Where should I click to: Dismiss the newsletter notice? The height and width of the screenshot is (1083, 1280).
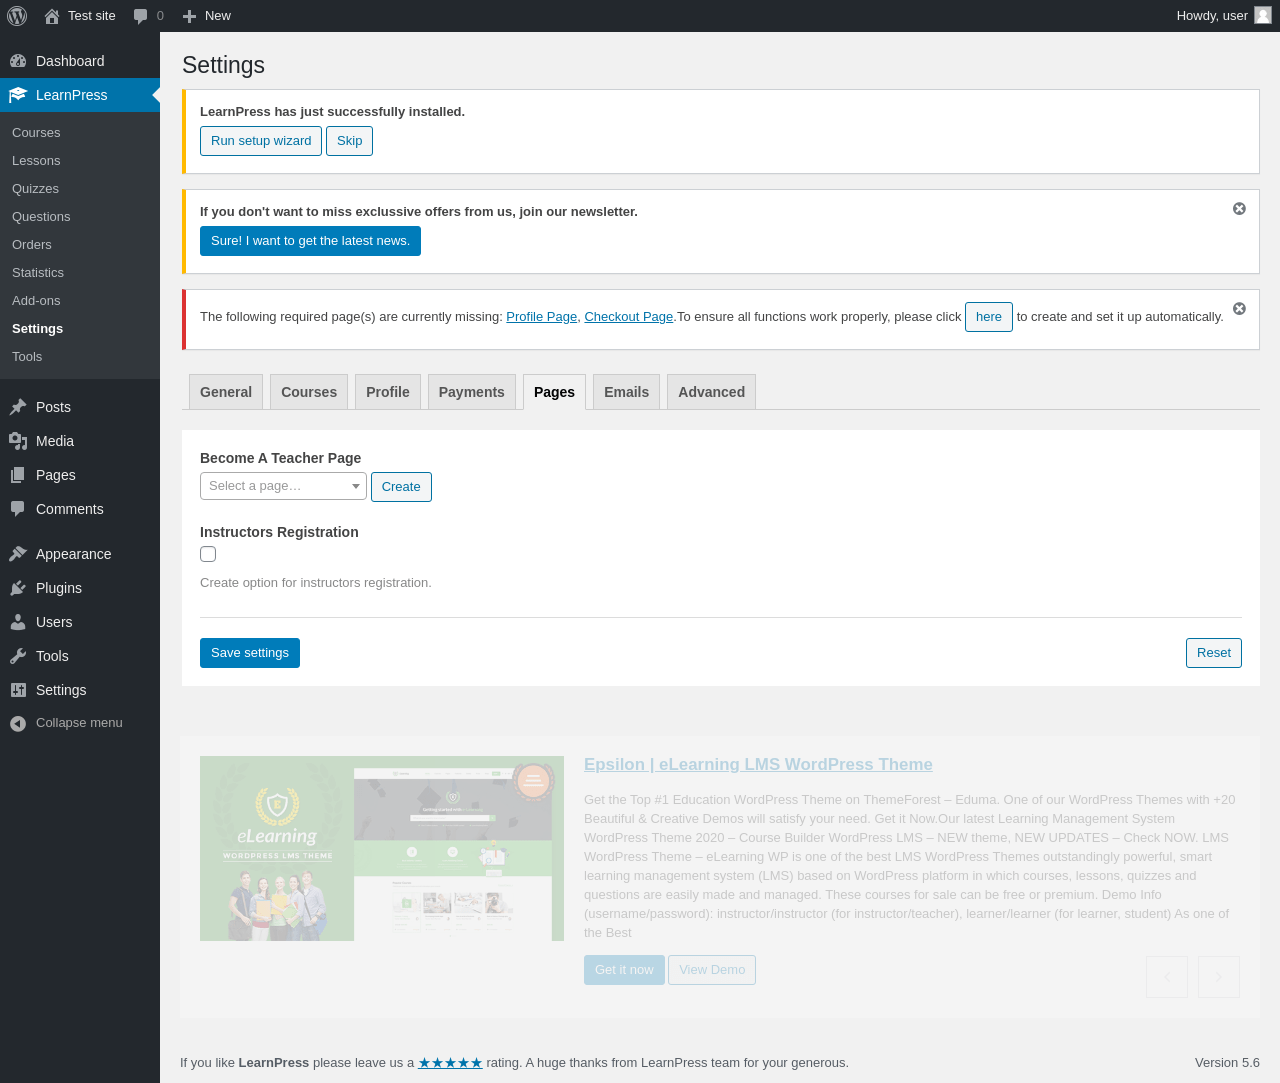(x=1239, y=209)
